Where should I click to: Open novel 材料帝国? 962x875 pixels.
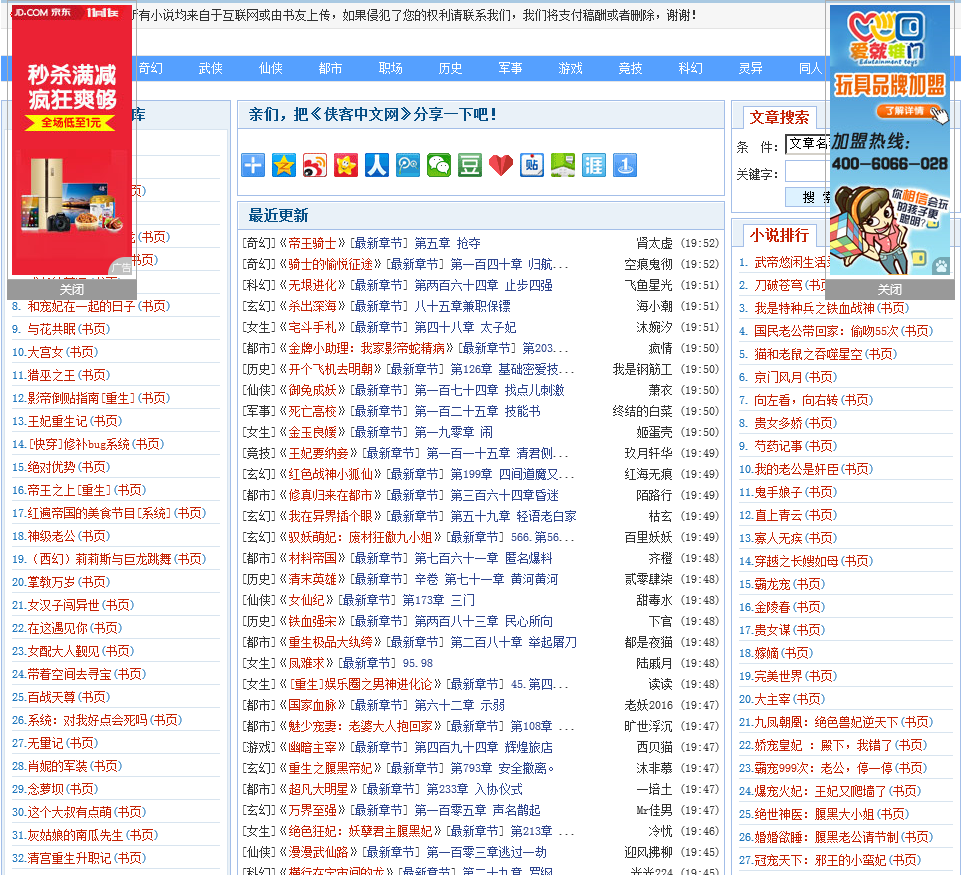pyautogui.click(x=312, y=558)
